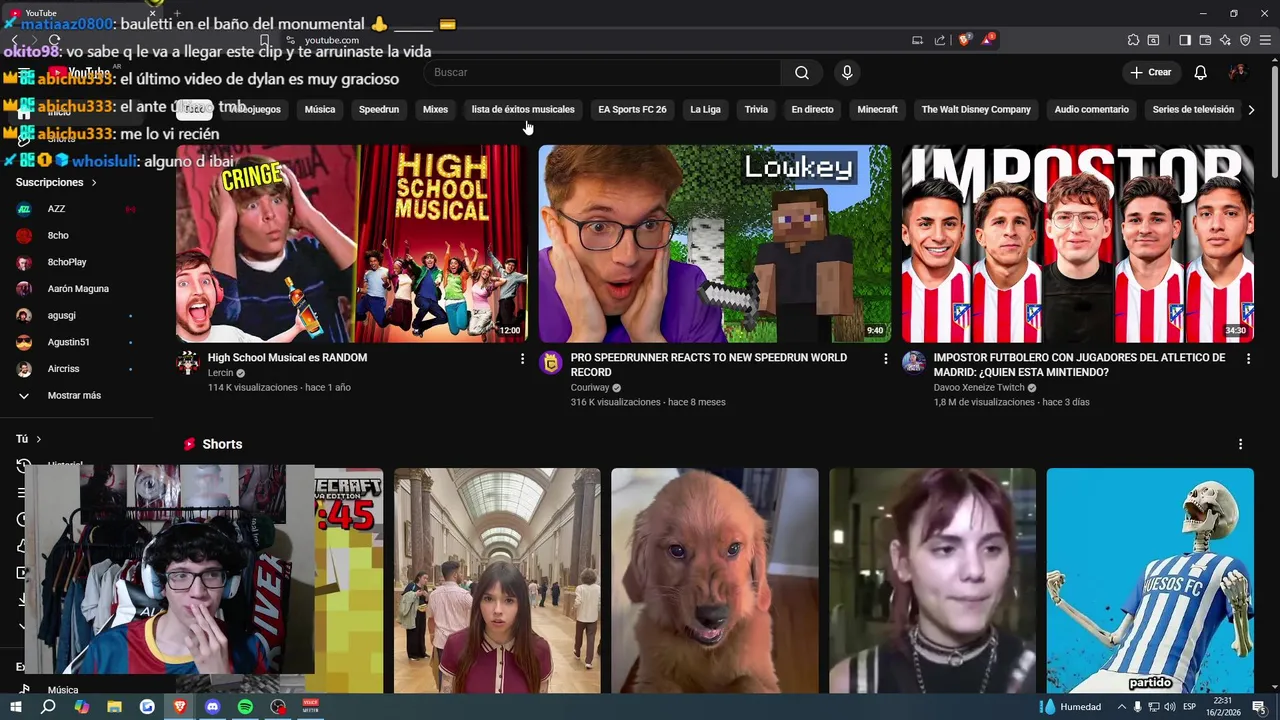Select the La Liga chip
This screenshot has width=1280, height=720.
pos(705,109)
